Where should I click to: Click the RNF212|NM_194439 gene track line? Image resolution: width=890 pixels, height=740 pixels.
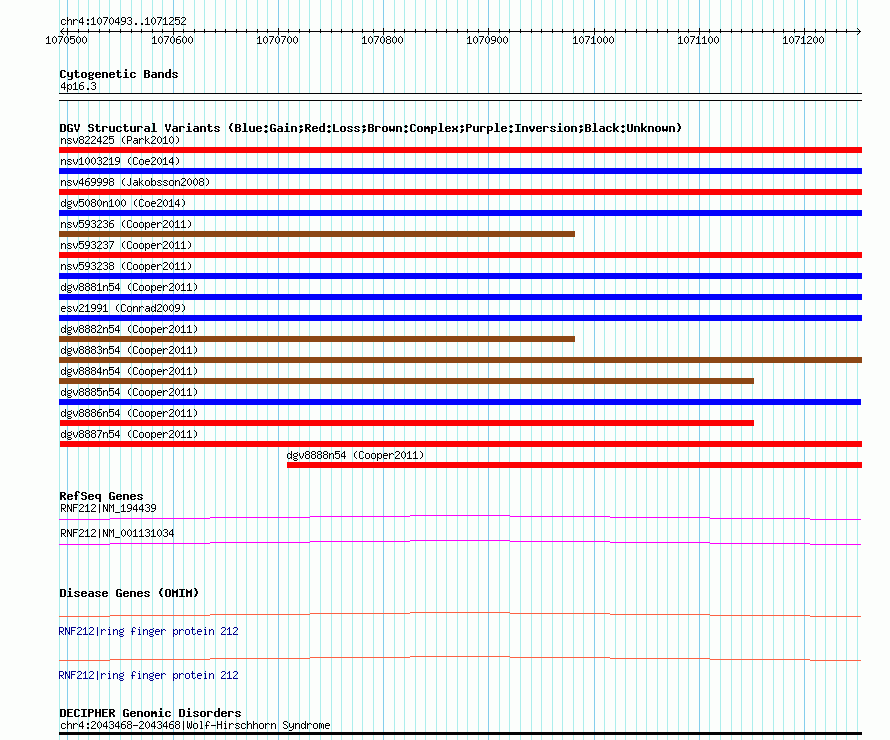460,518
